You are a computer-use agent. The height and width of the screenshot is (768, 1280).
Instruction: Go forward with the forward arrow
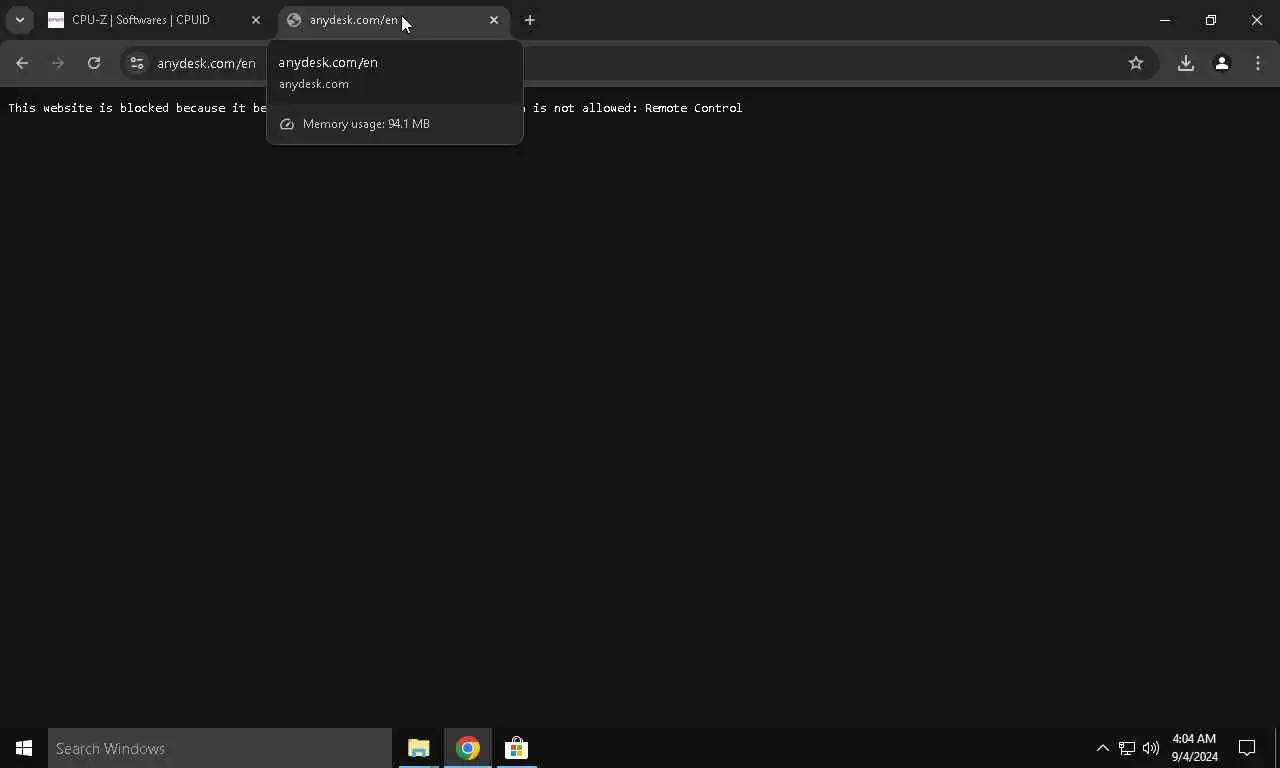click(58, 63)
